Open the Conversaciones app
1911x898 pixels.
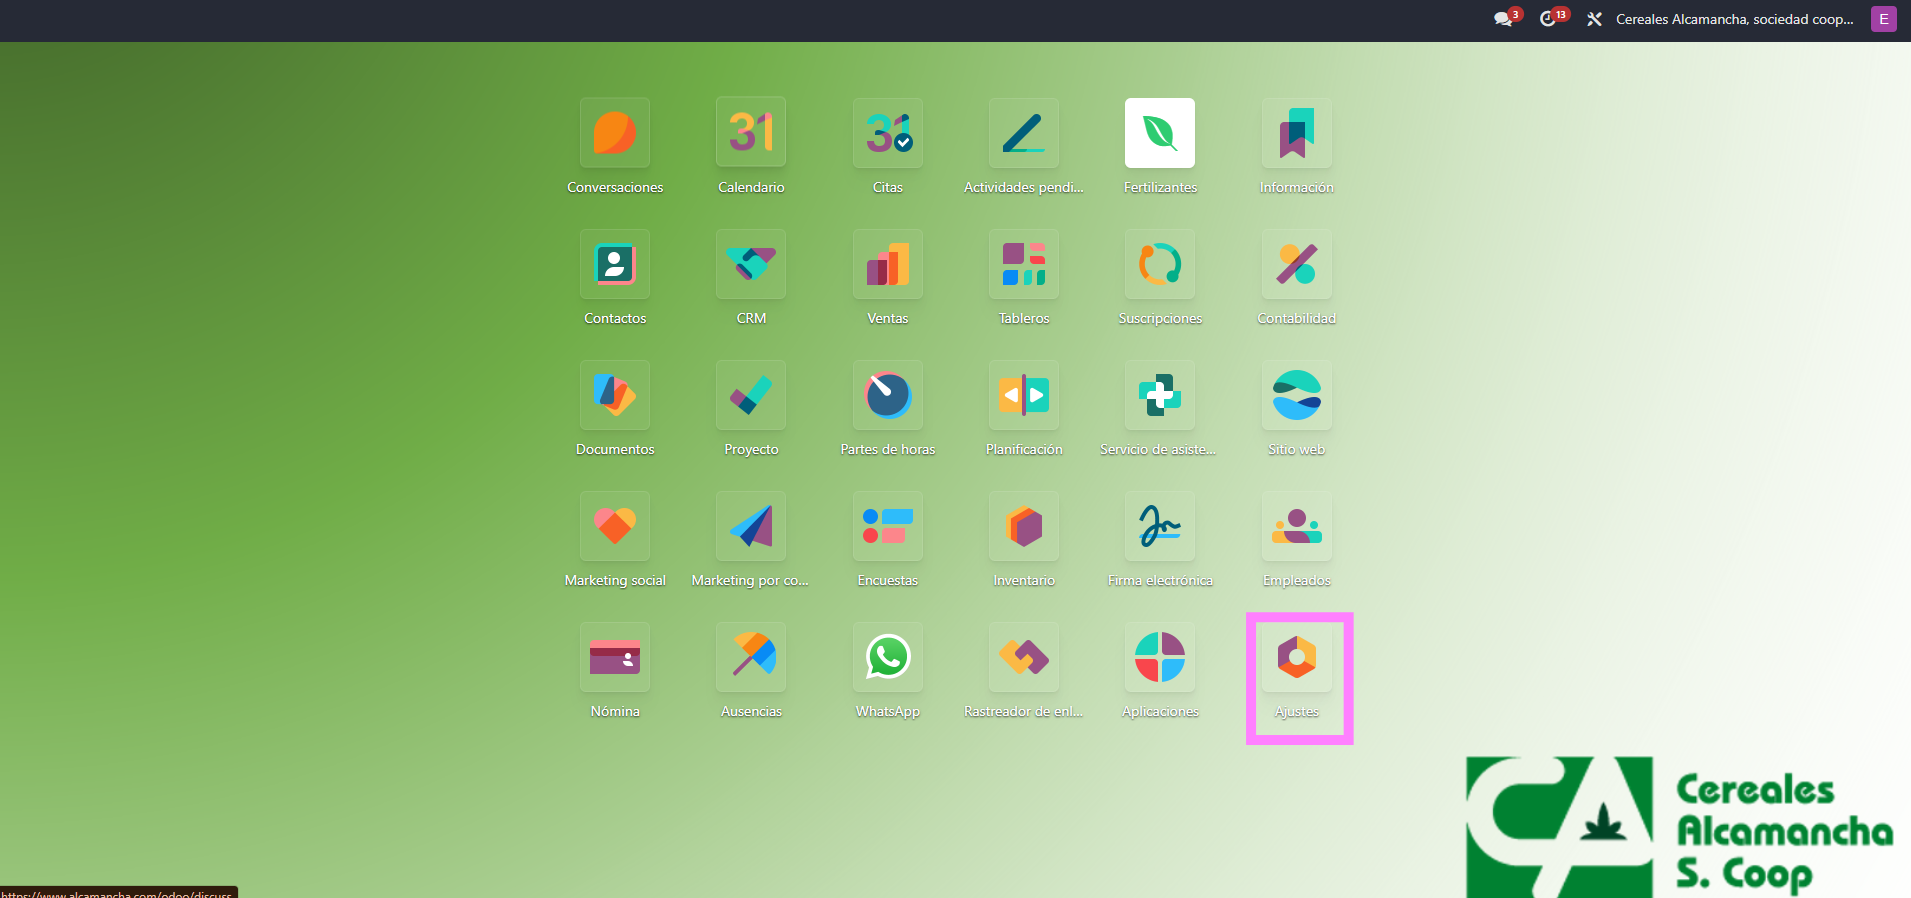[614, 133]
